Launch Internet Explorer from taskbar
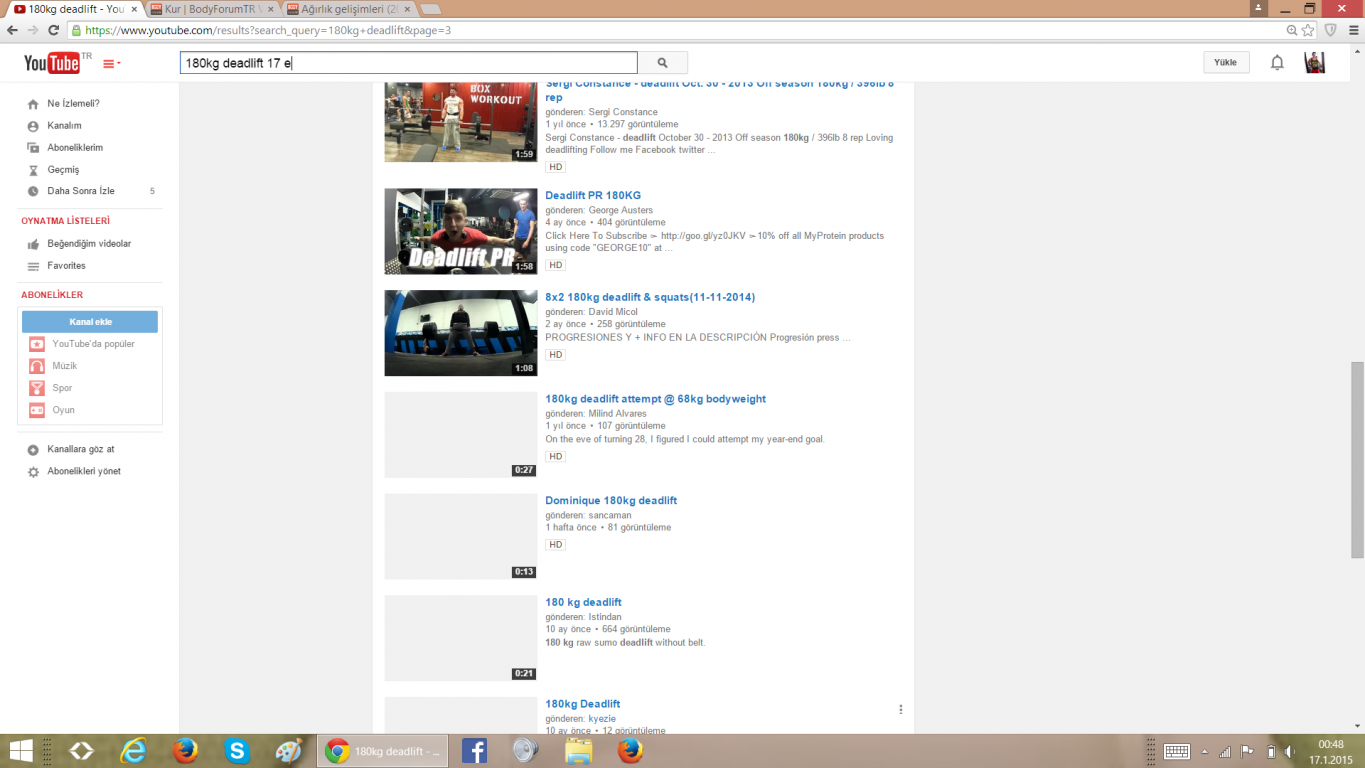Image resolution: width=1365 pixels, height=768 pixels. [x=133, y=751]
